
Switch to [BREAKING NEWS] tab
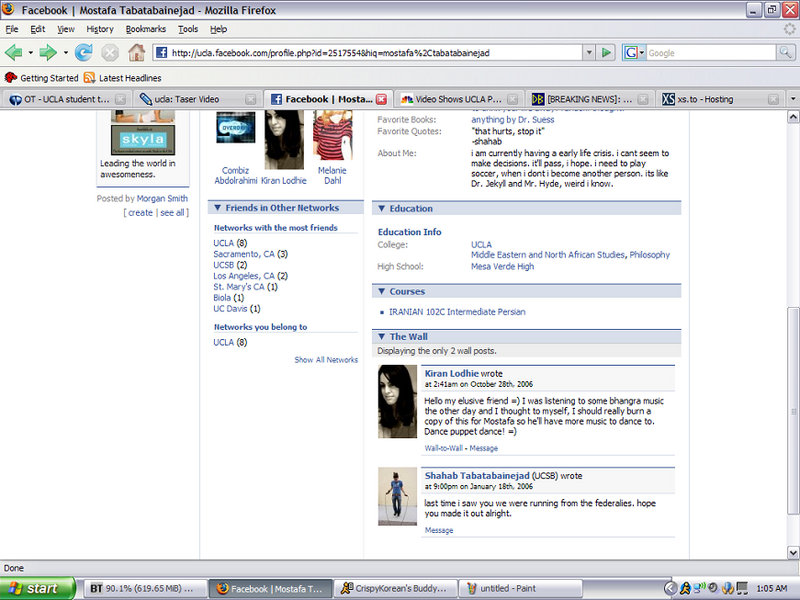pos(589,99)
